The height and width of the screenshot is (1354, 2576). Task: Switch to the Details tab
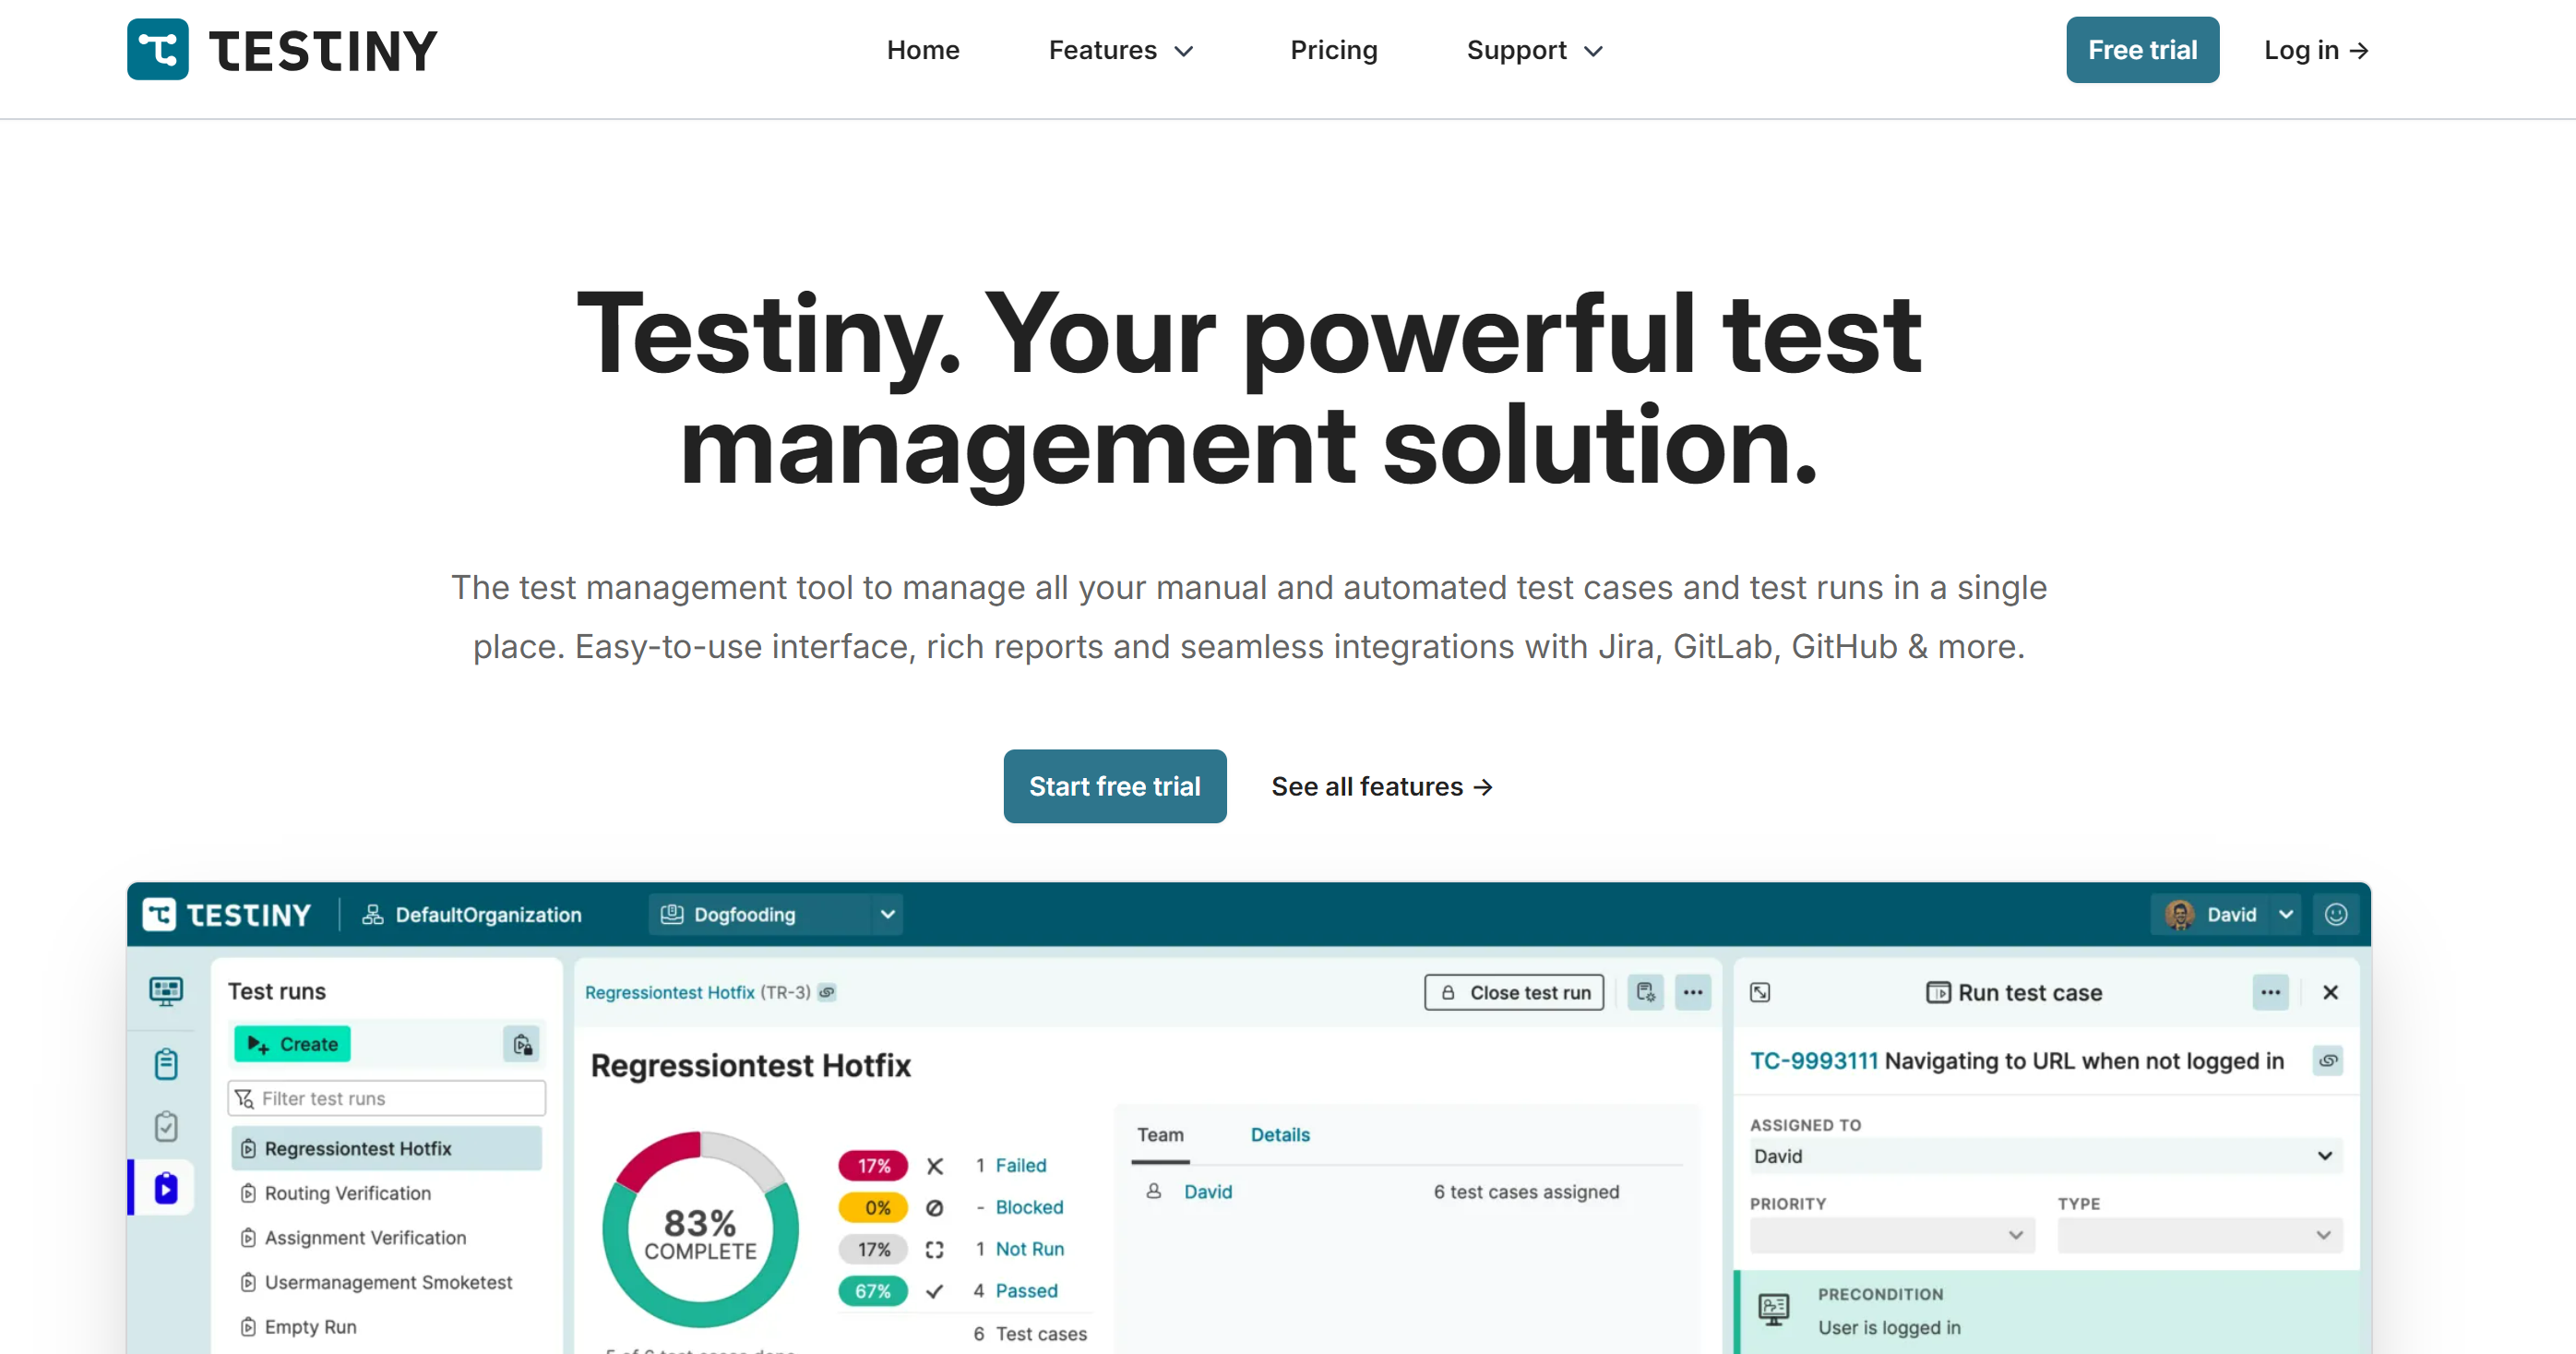click(1280, 1135)
